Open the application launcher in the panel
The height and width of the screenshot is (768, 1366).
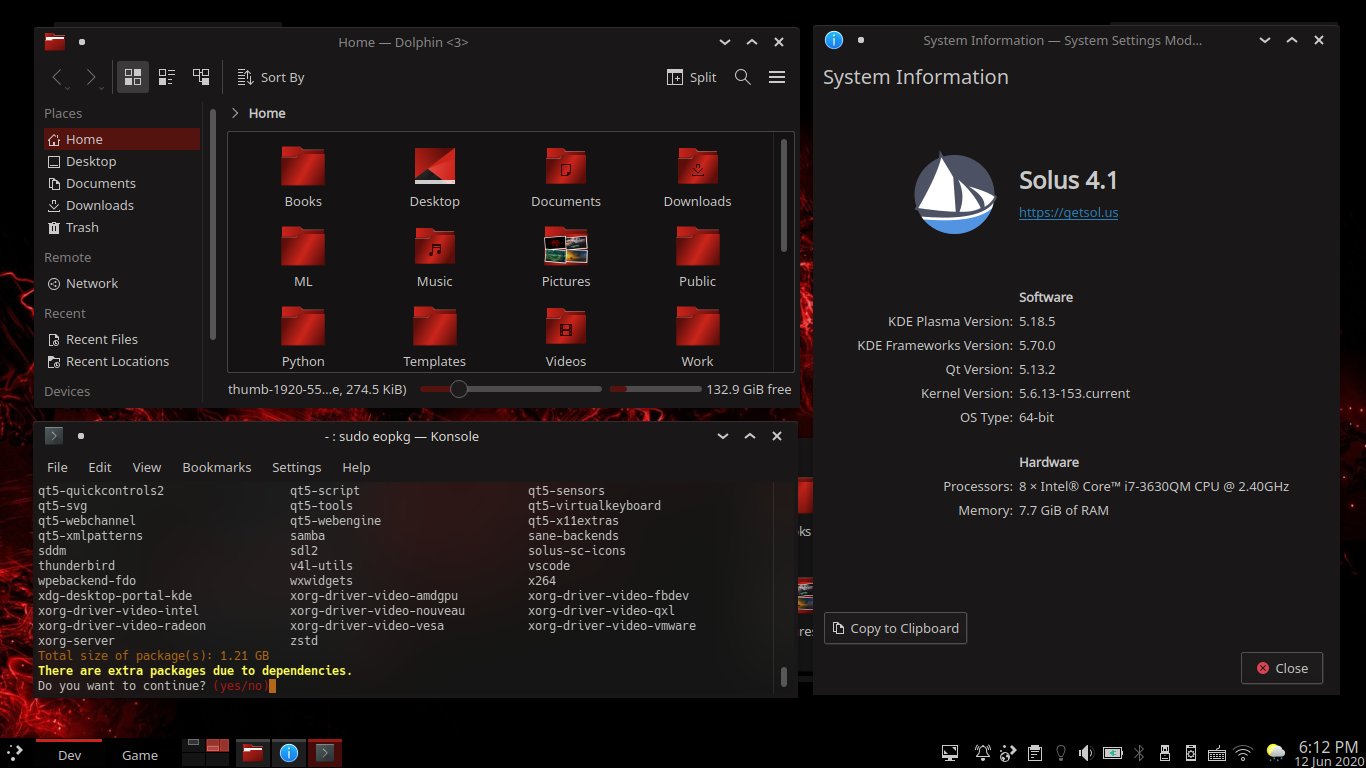15,753
